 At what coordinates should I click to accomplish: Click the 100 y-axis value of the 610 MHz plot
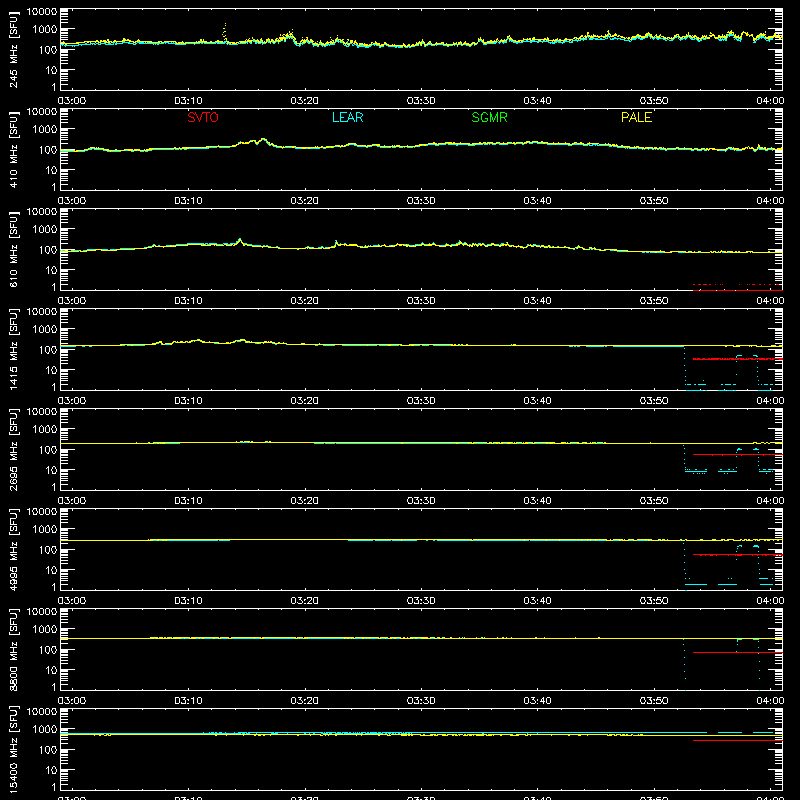(48, 250)
